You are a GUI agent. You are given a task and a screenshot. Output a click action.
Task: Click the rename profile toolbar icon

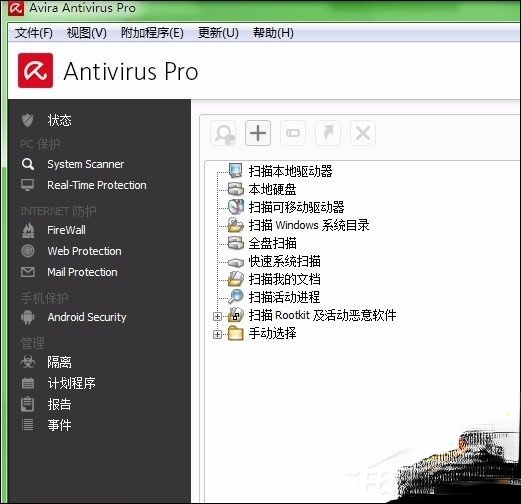(x=293, y=133)
